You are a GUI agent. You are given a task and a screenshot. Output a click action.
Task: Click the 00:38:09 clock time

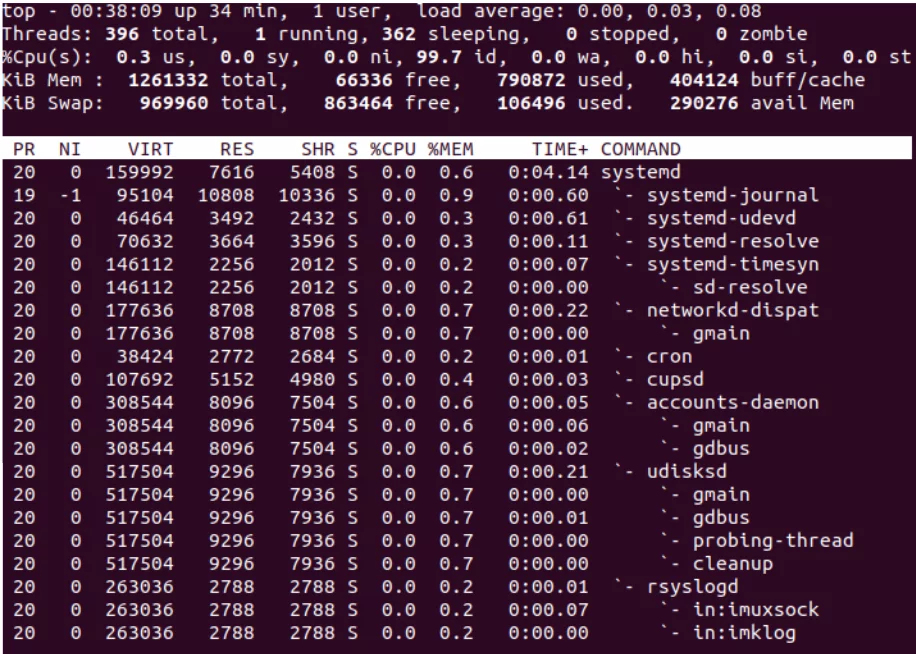[x=116, y=11]
